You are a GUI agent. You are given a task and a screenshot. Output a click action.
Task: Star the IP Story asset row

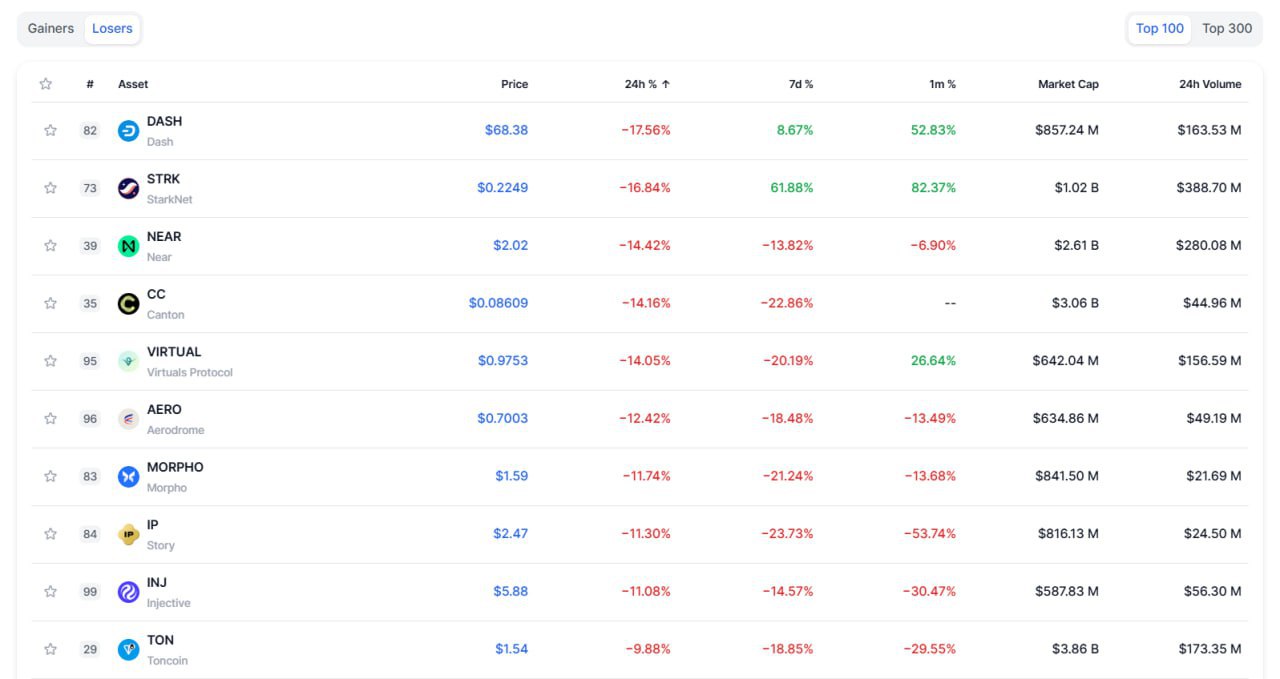50,534
